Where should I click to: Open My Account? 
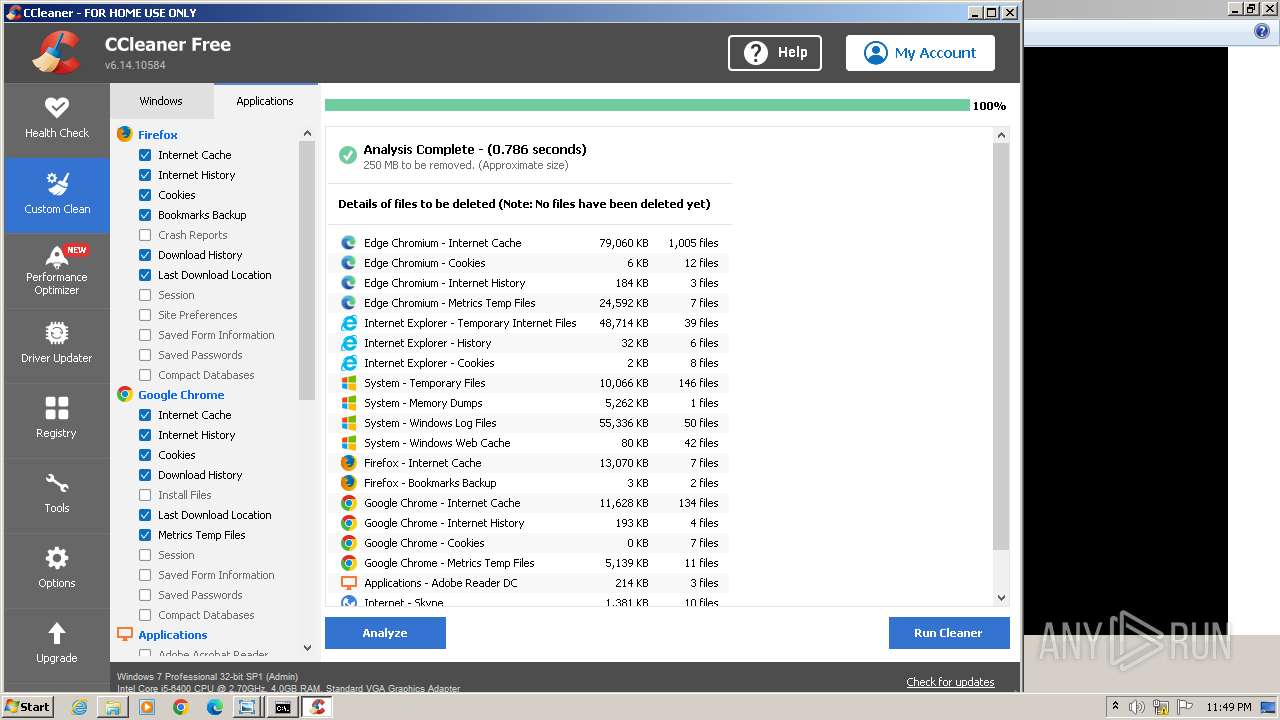click(x=920, y=53)
